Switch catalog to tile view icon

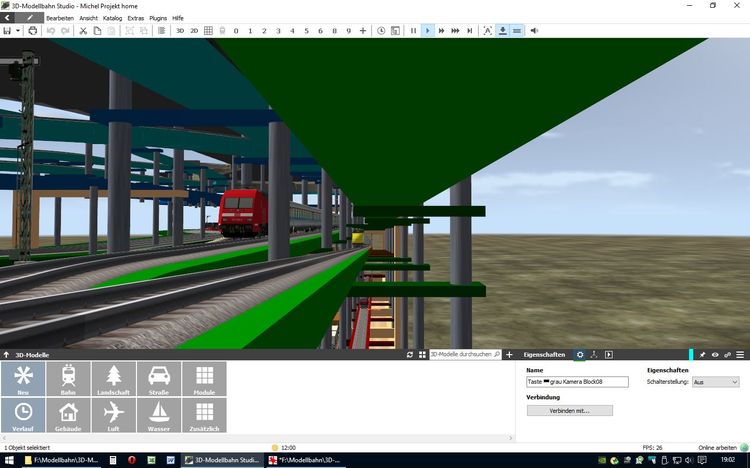422,355
